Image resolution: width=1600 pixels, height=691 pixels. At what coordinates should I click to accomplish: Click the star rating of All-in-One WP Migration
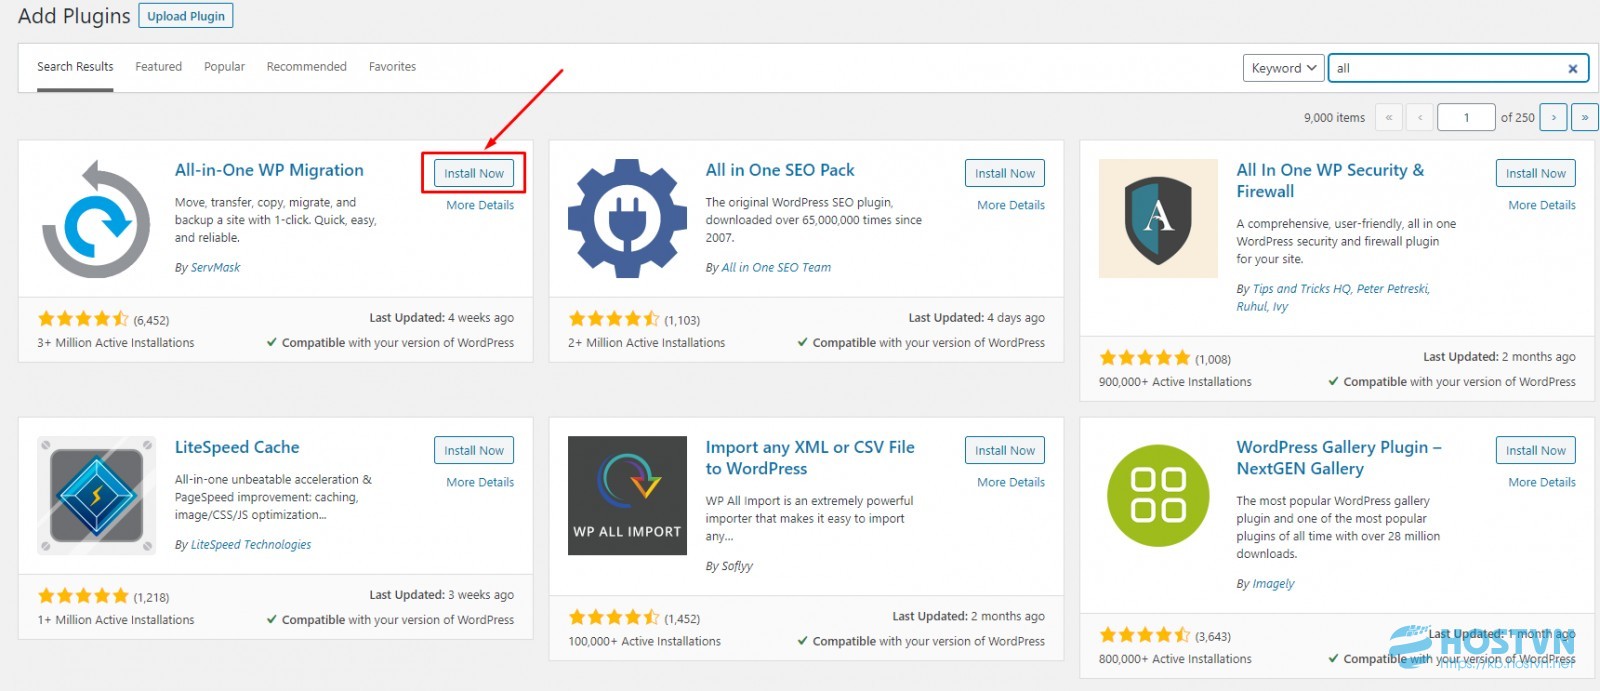(84, 319)
